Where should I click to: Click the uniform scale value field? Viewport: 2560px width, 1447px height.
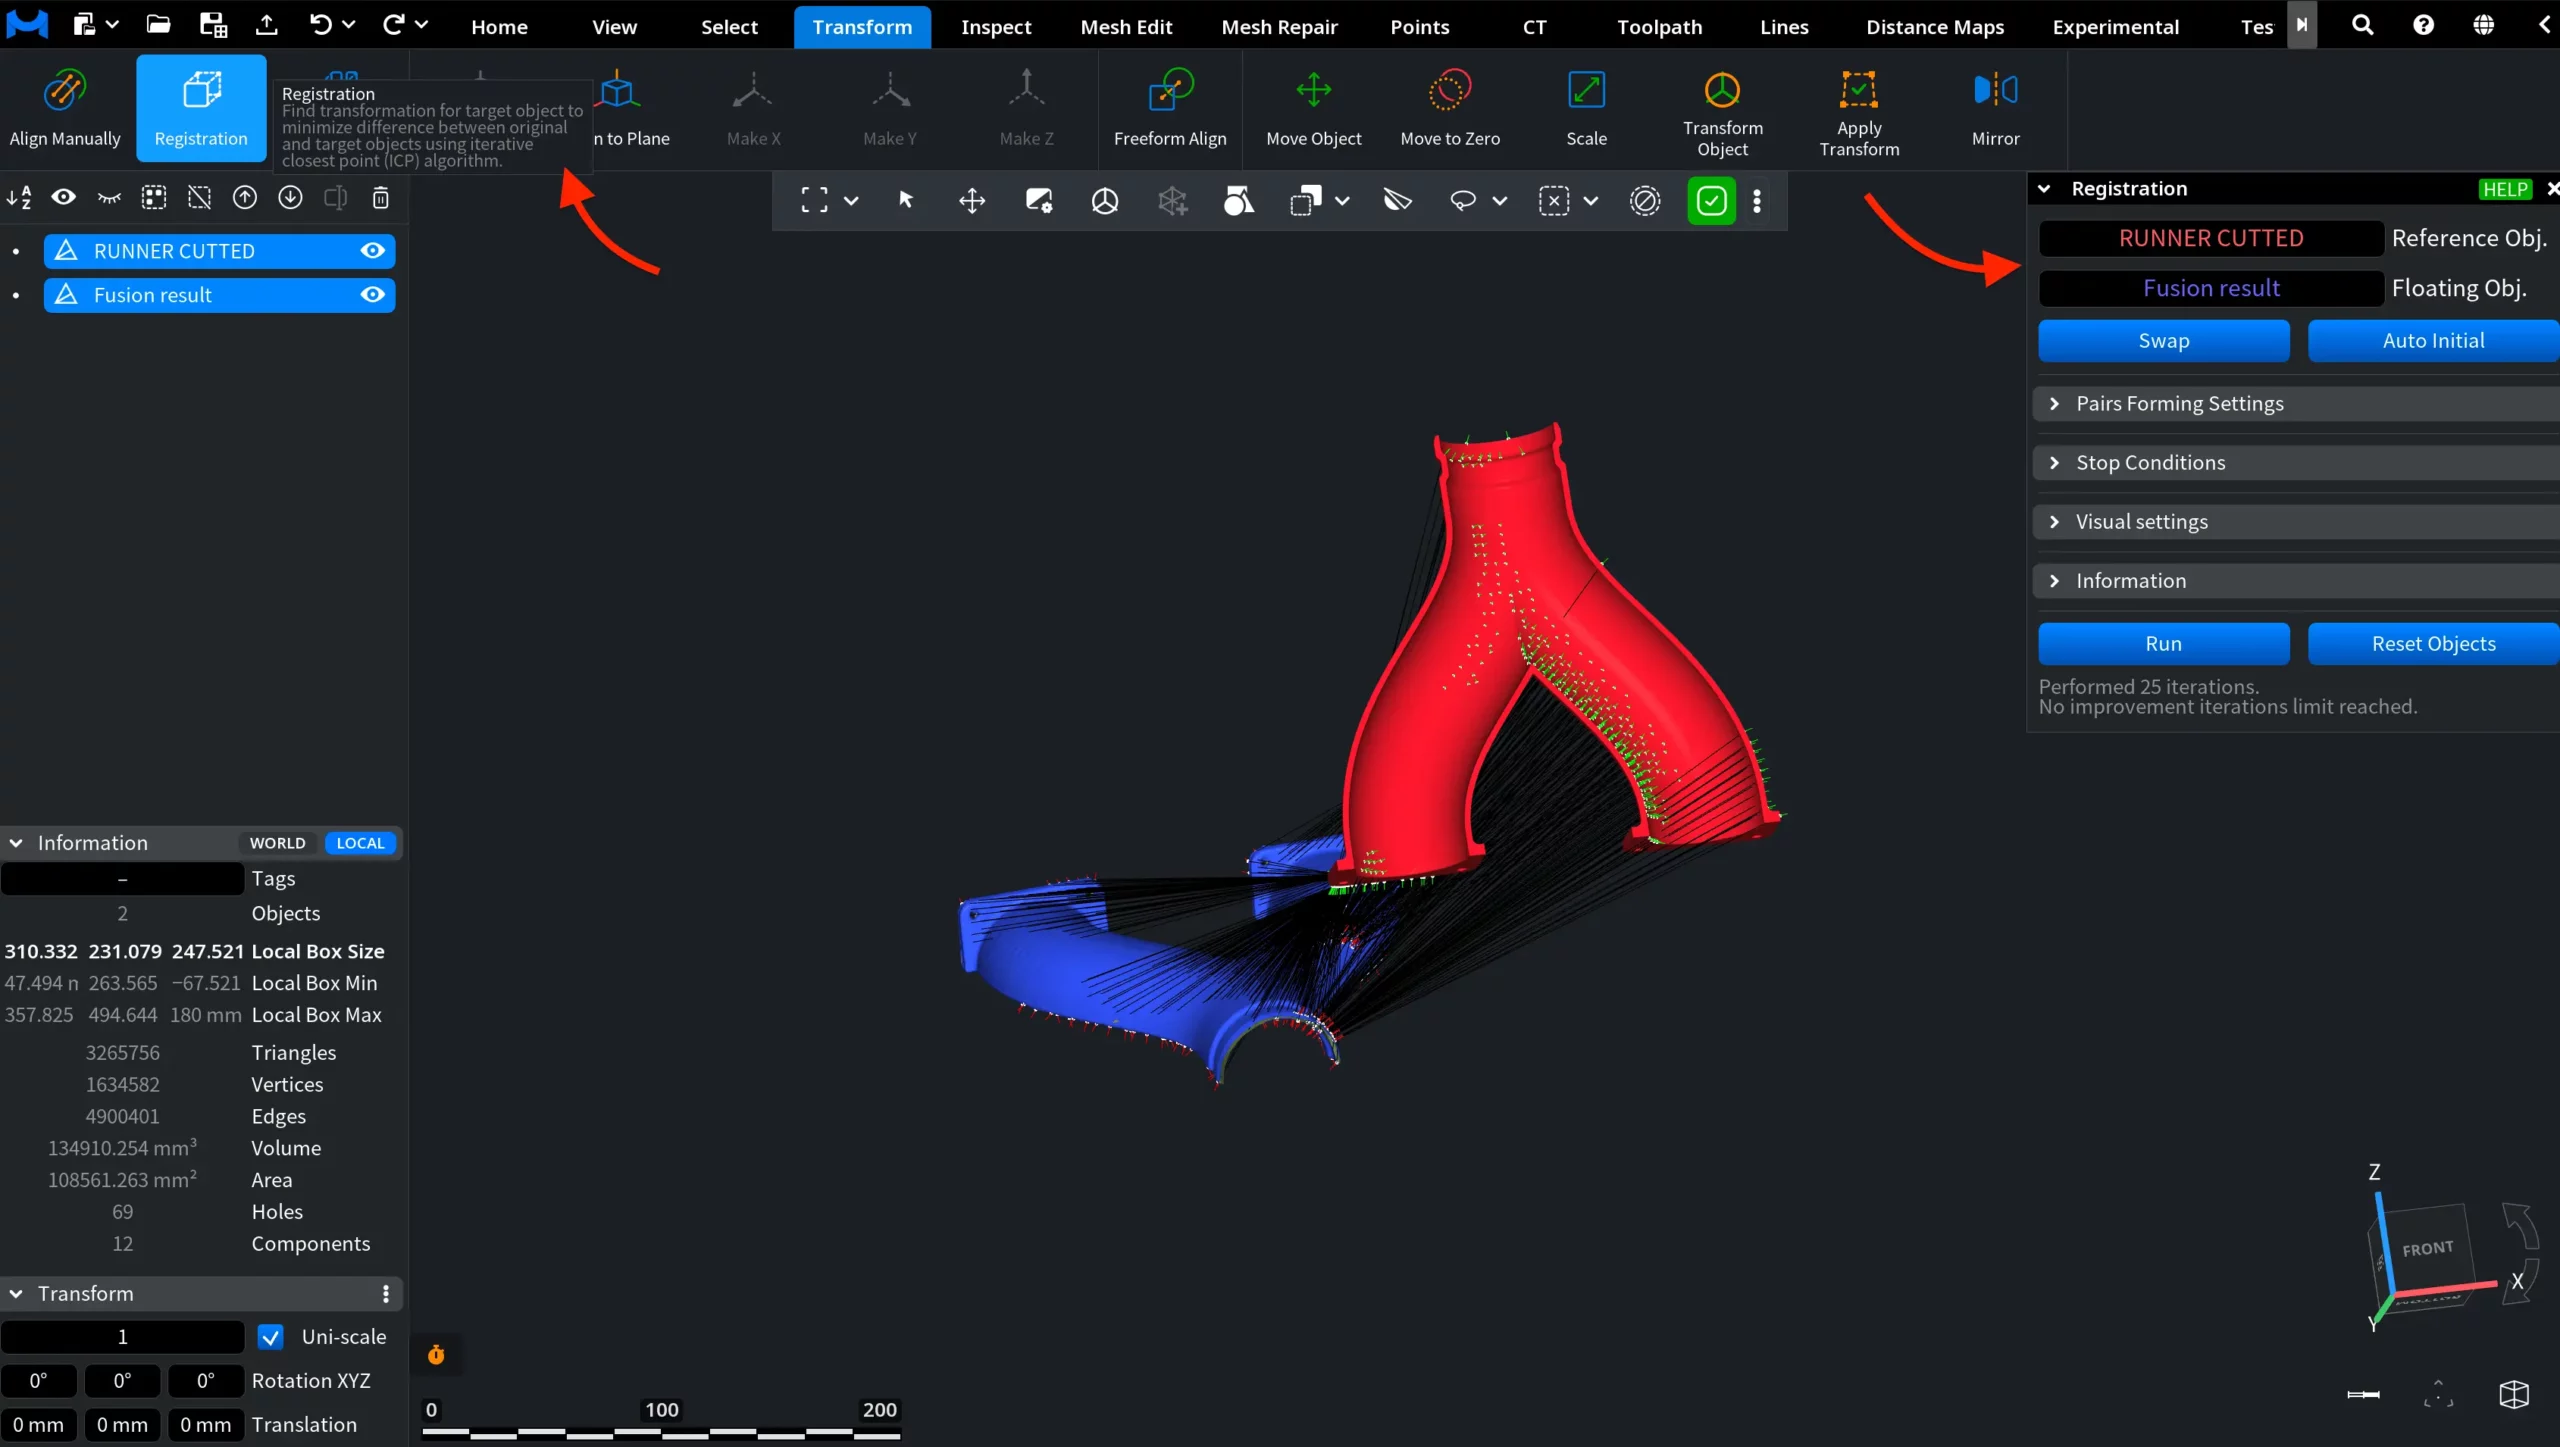122,1337
